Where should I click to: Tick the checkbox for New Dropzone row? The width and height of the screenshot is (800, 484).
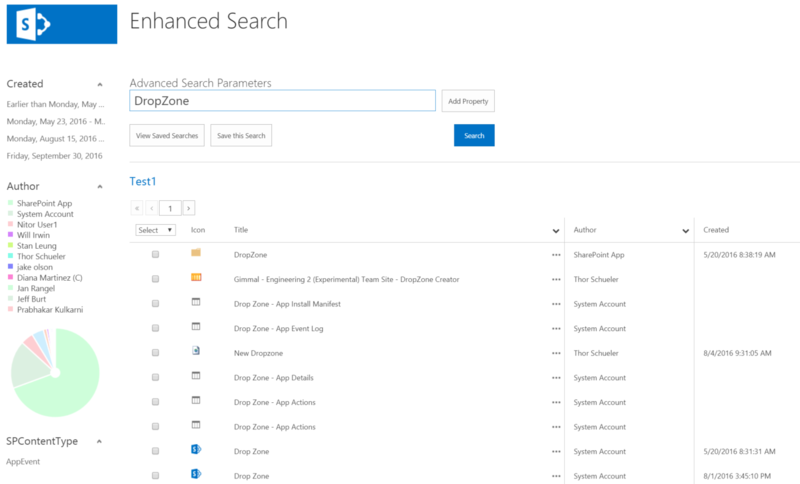[155, 353]
